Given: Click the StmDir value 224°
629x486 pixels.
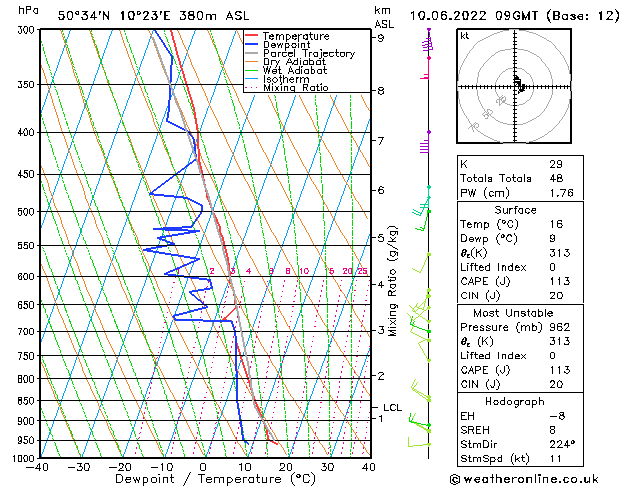Looking at the screenshot, I should pyautogui.click(x=562, y=444).
